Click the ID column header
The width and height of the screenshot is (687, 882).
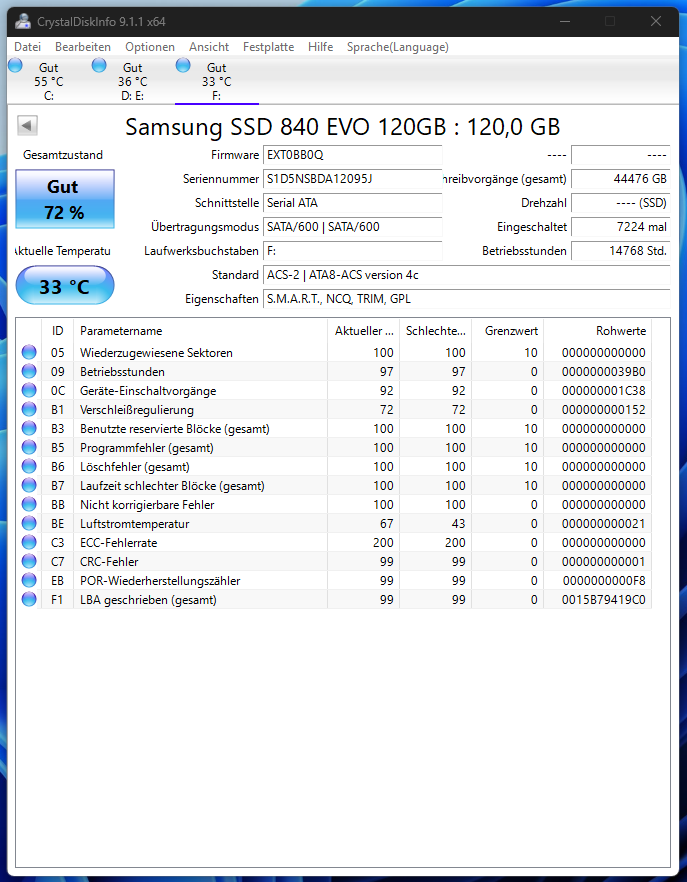coord(57,331)
